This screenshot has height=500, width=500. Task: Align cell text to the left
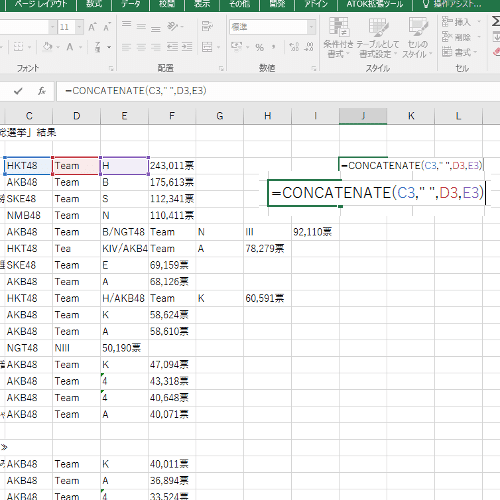(126, 47)
